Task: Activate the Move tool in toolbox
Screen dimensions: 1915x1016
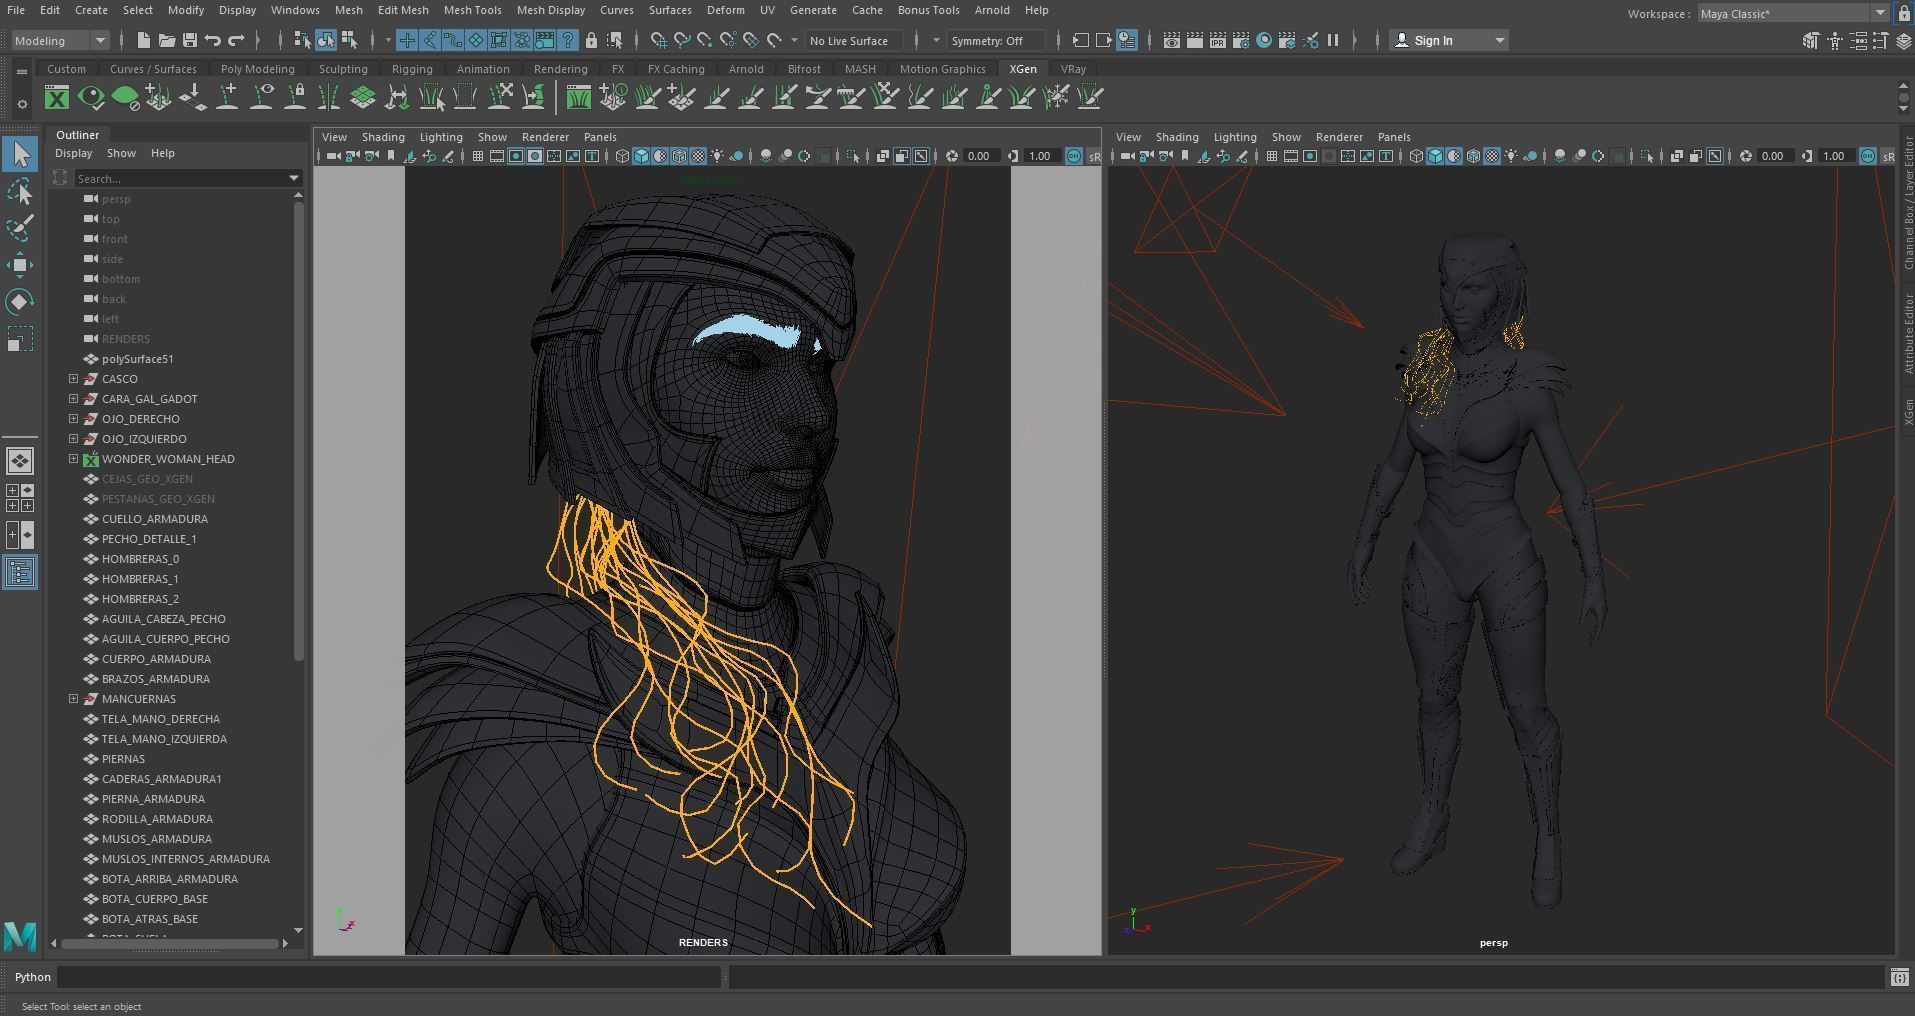Action: click(x=20, y=265)
